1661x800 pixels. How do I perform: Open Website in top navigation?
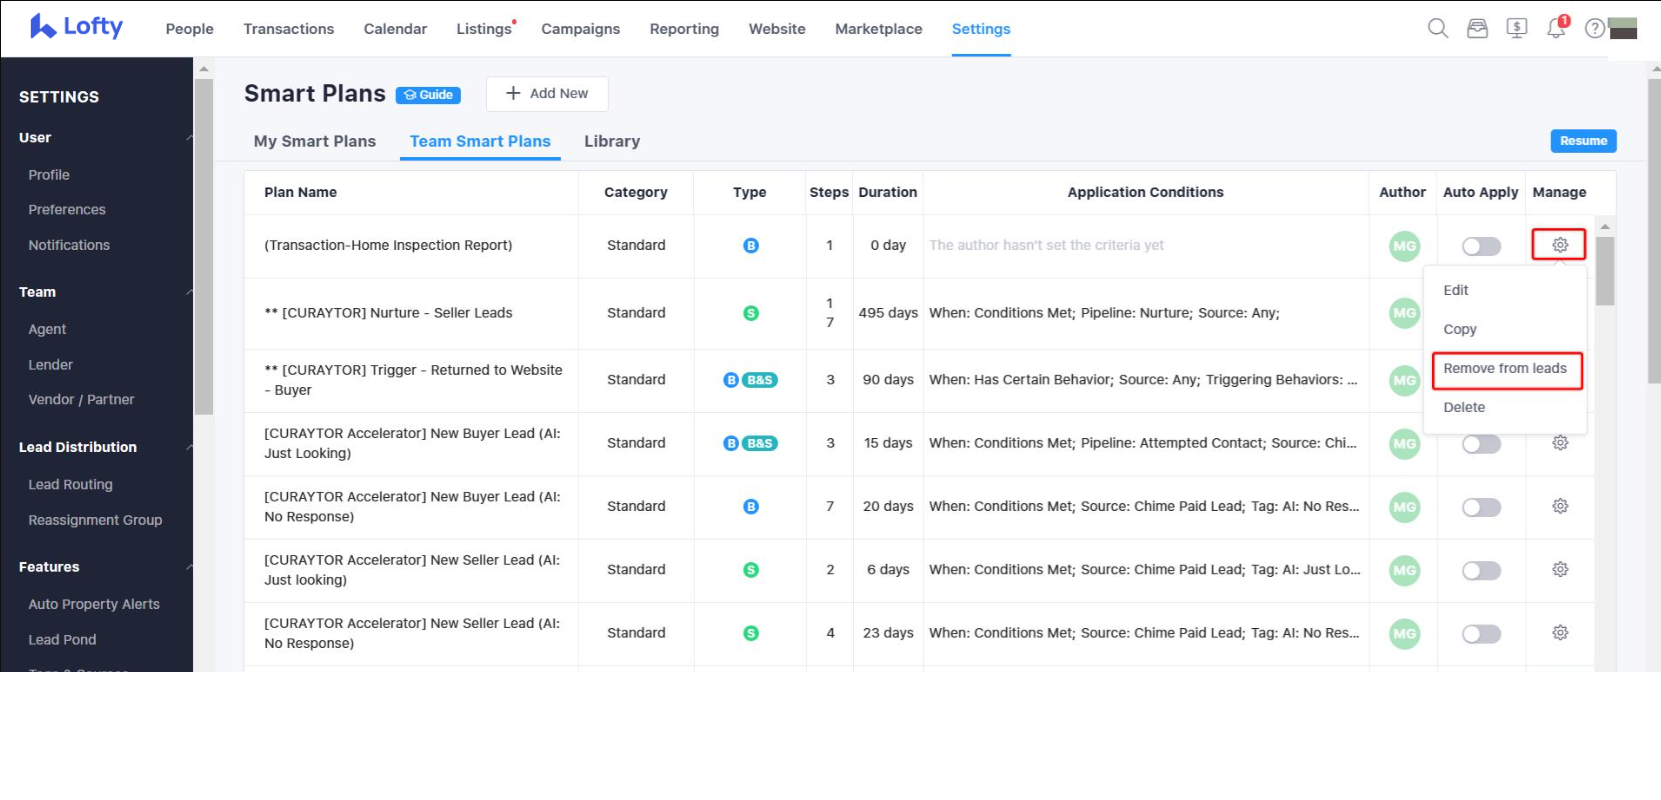(777, 29)
